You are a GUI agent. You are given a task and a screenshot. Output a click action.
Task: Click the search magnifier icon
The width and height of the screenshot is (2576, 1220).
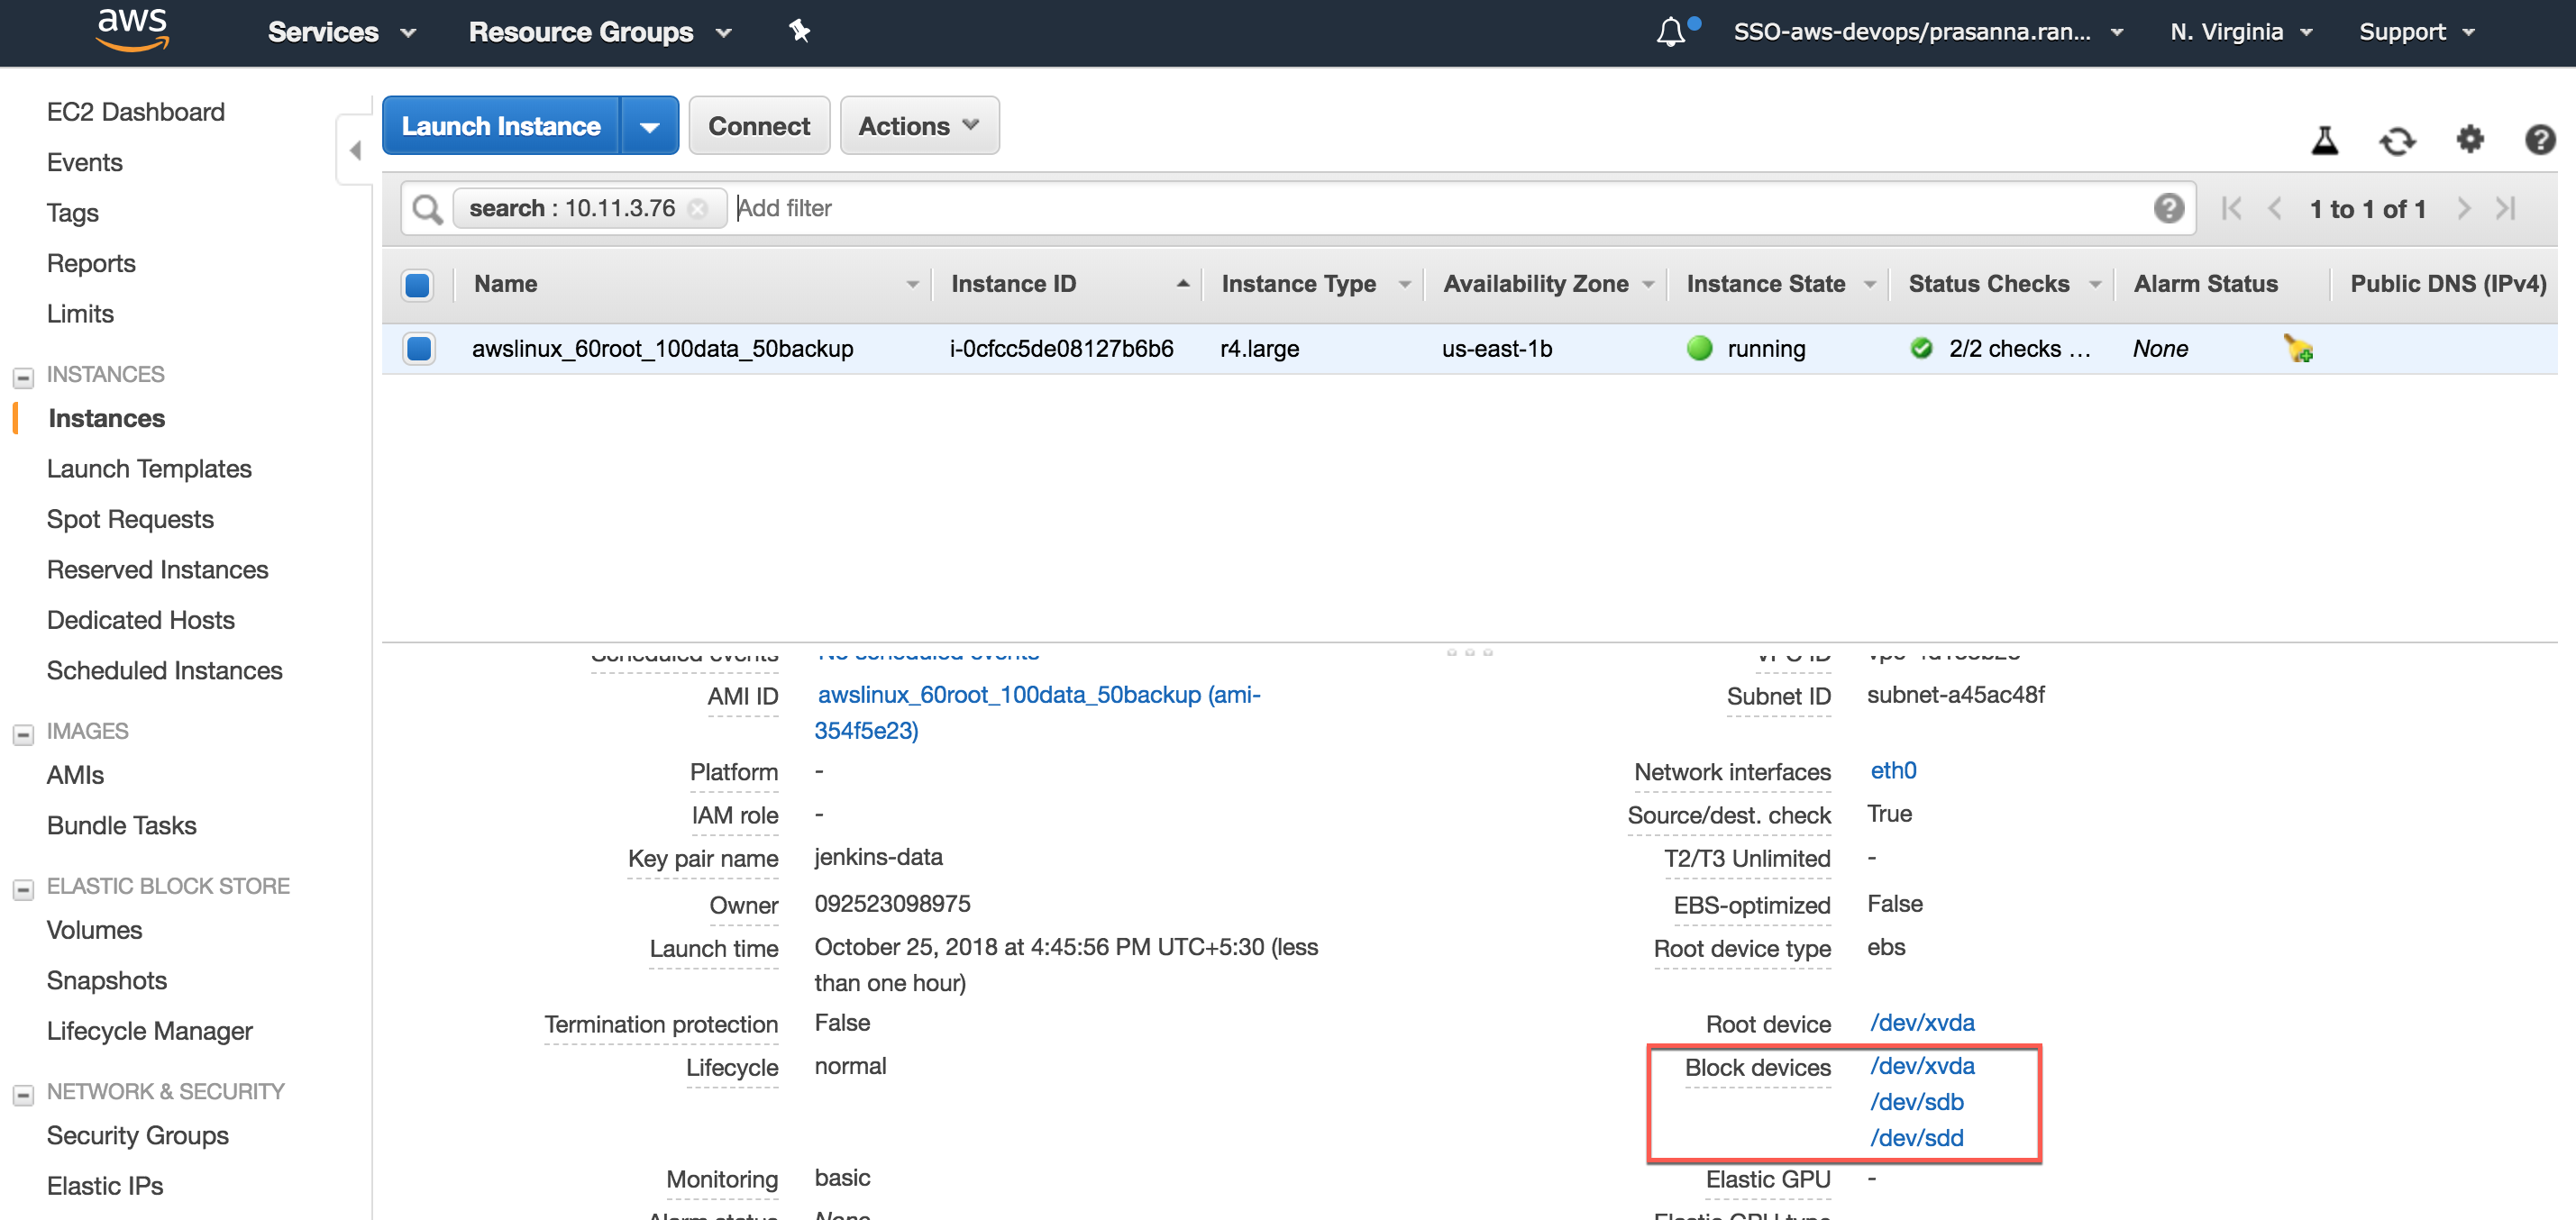point(427,209)
